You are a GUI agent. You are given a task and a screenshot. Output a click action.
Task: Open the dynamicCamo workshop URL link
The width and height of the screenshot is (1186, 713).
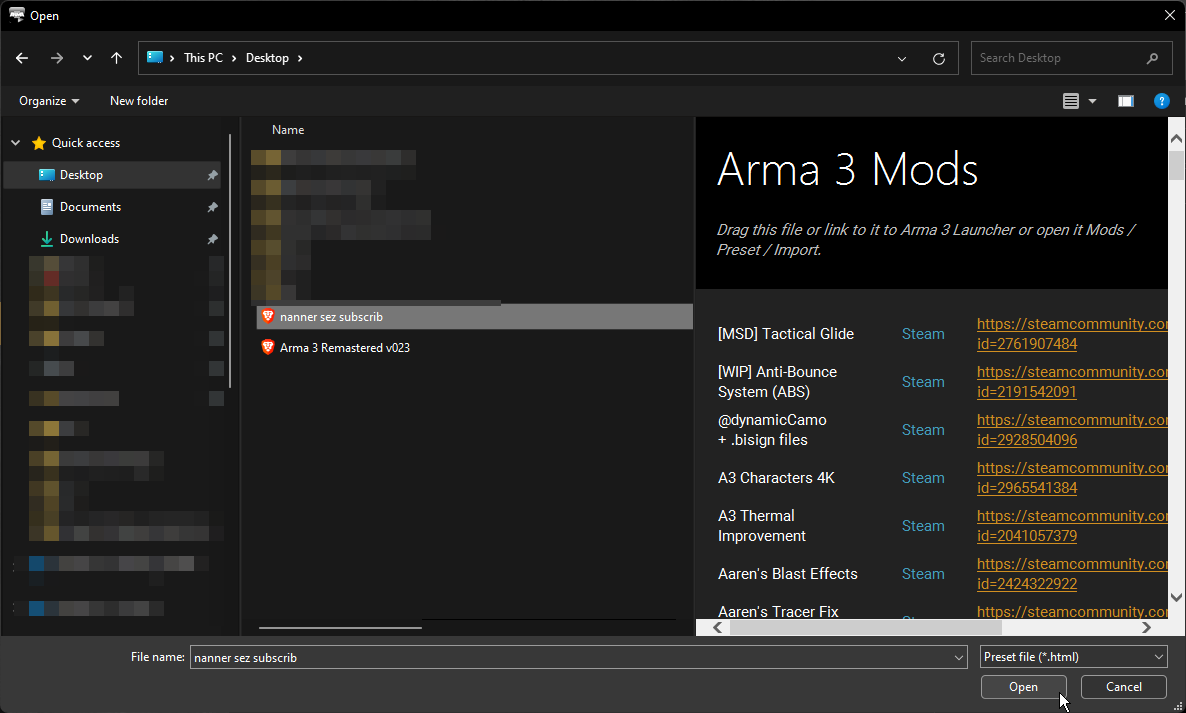(1072, 429)
